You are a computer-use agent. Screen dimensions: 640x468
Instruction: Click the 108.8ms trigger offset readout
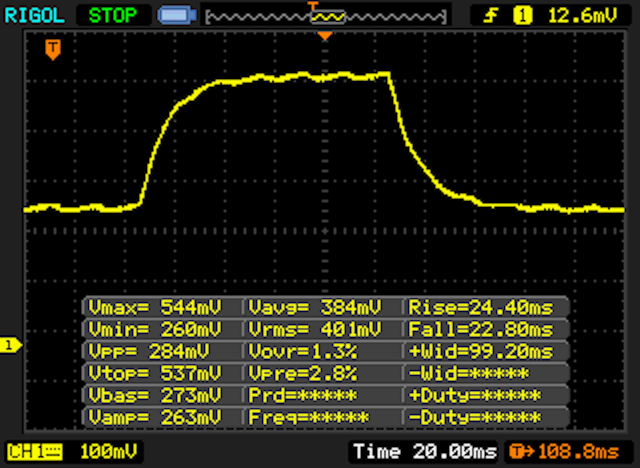tap(568, 452)
